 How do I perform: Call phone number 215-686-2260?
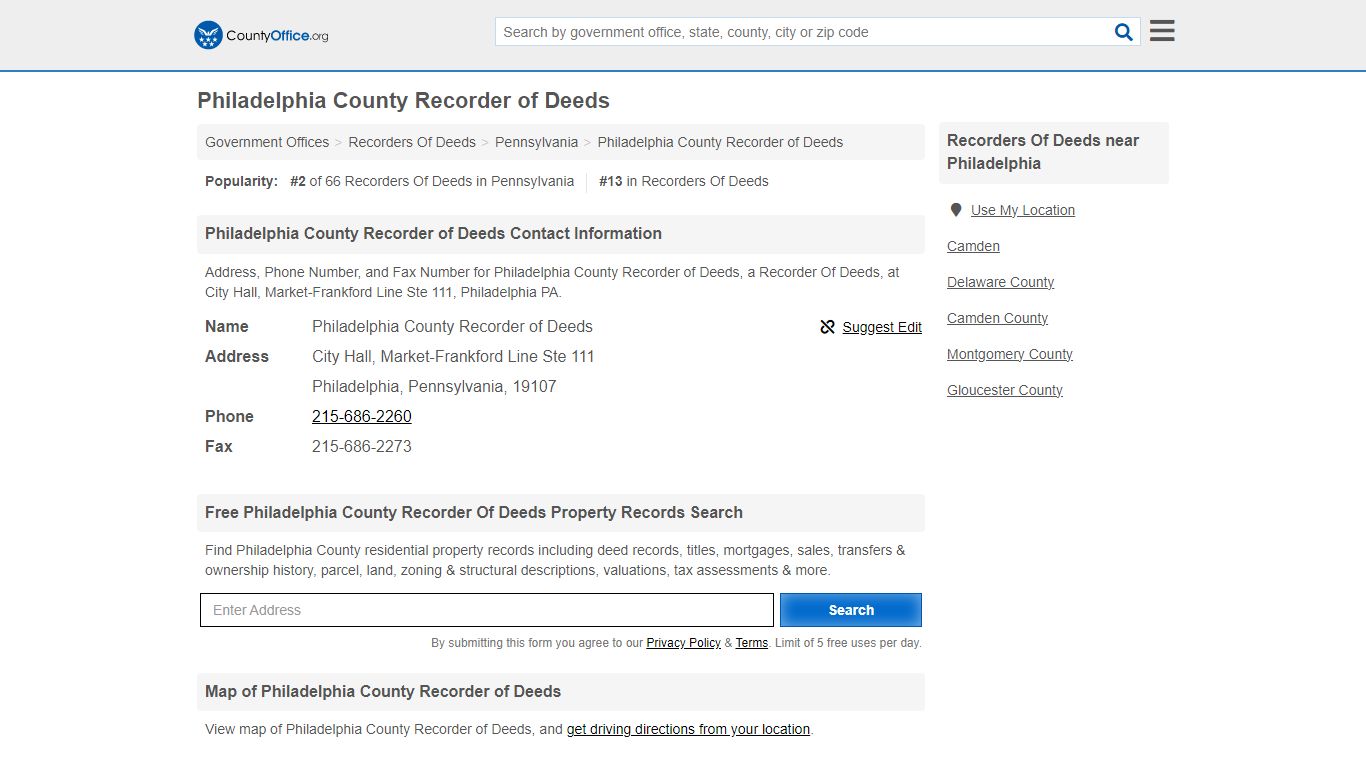[362, 416]
